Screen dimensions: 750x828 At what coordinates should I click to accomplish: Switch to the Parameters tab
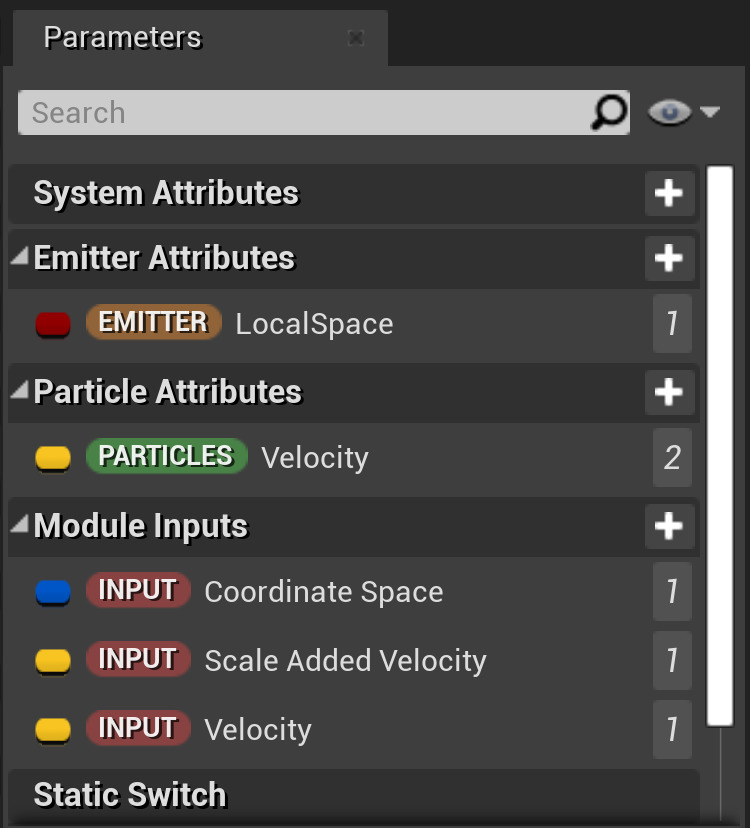click(x=122, y=38)
